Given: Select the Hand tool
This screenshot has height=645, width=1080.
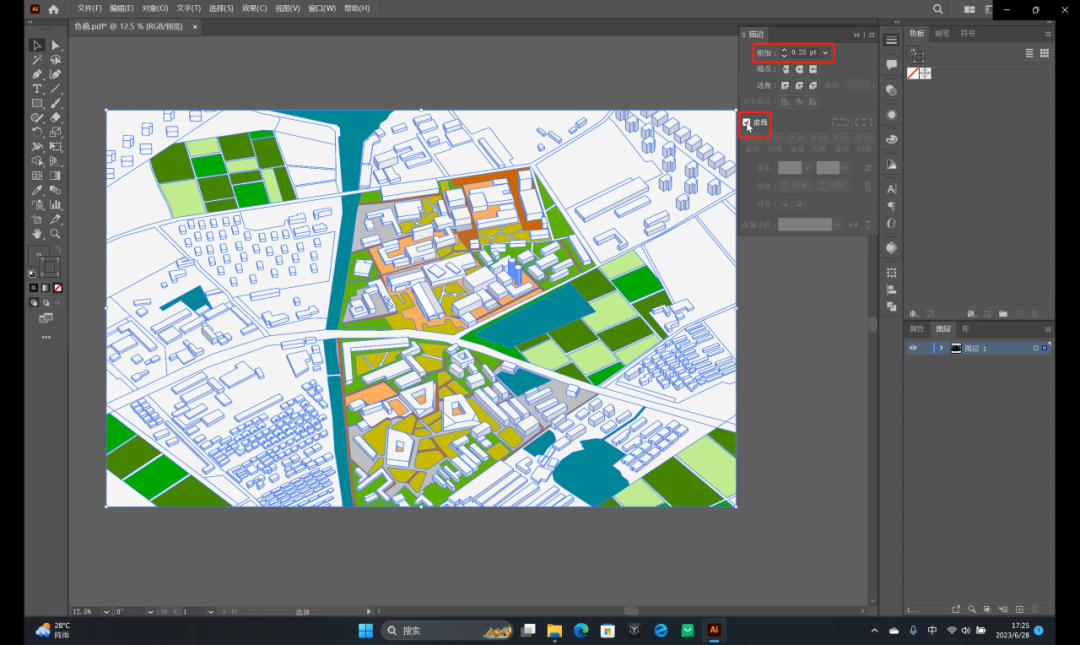Looking at the screenshot, I should point(37,234).
